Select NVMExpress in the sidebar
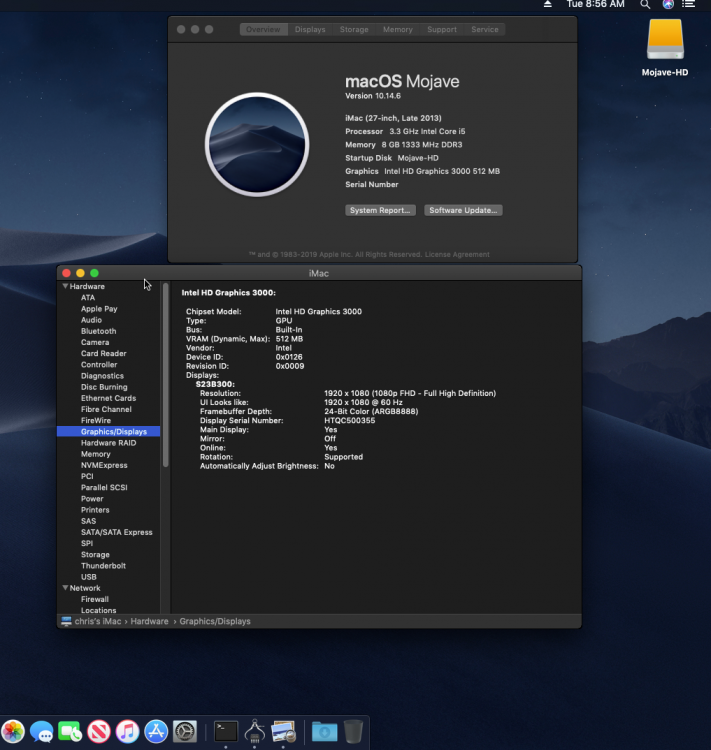 pyautogui.click(x=104, y=465)
